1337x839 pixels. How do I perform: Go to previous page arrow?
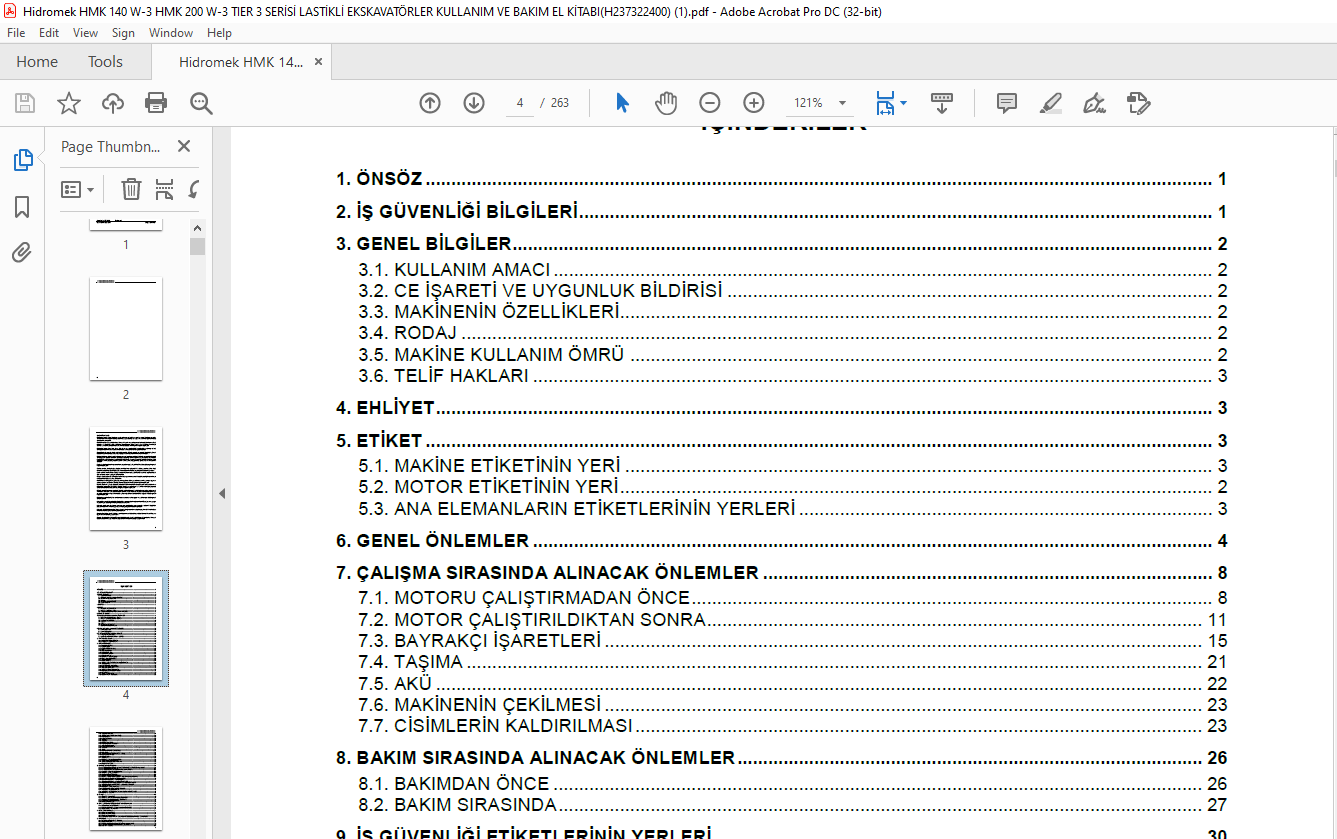pos(430,103)
